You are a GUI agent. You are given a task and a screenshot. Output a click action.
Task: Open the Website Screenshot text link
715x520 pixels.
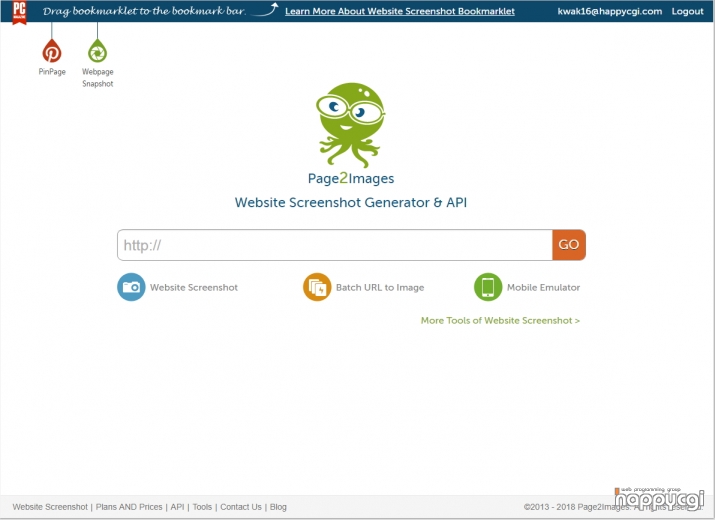pos(194,287)
